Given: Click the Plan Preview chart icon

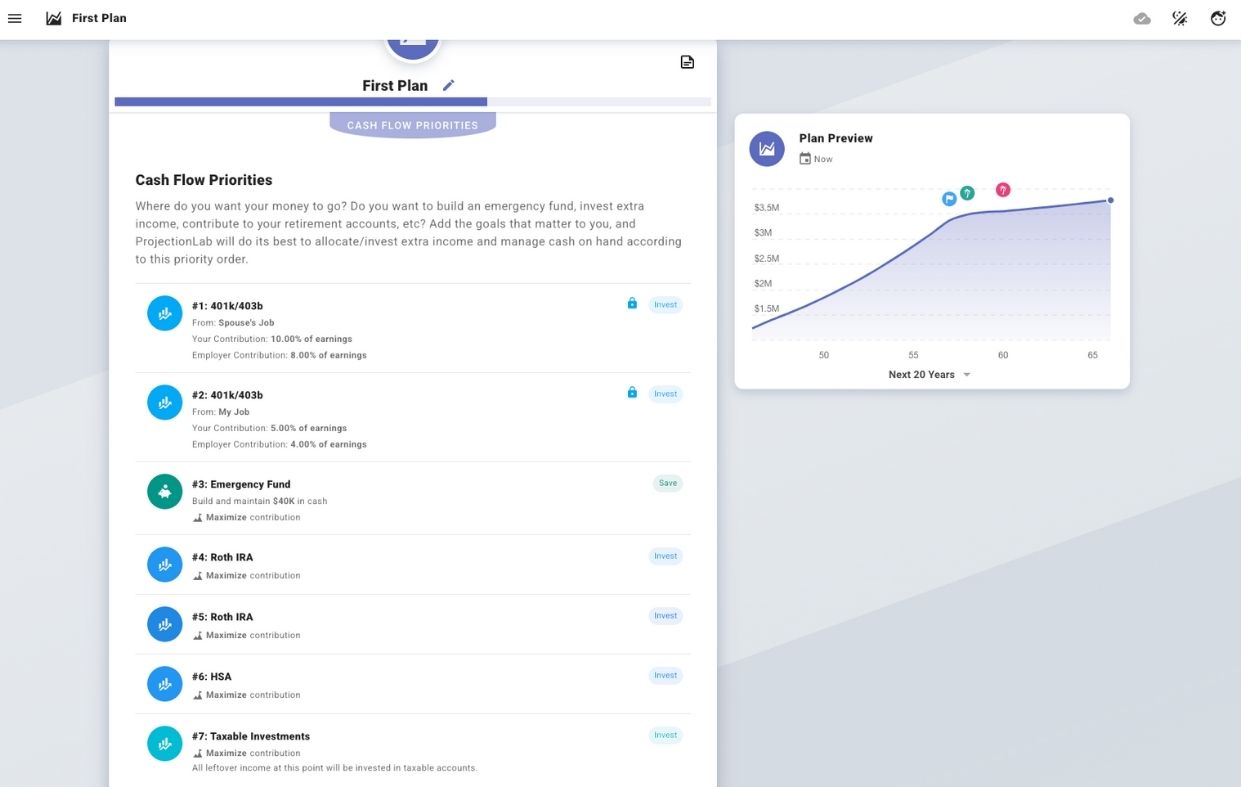Looking at the screenshot, I should click(x=767, y=149).
